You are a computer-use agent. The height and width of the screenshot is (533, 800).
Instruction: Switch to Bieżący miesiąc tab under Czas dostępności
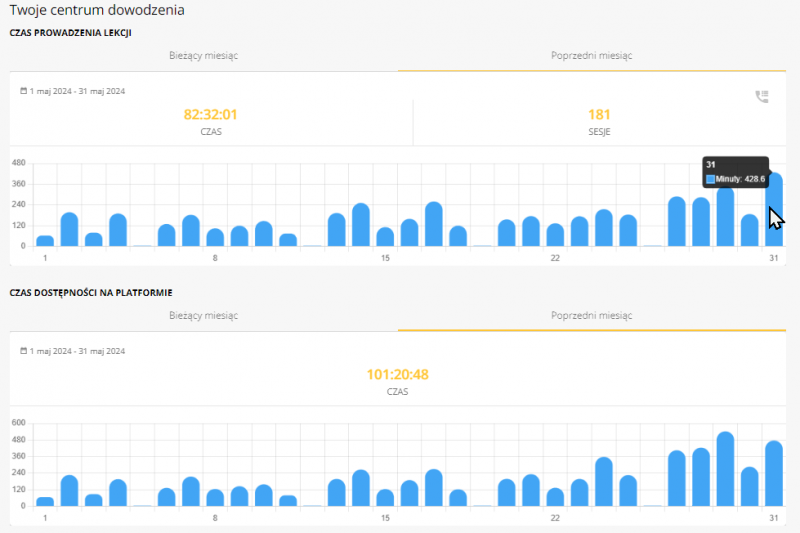coord(204,315)
